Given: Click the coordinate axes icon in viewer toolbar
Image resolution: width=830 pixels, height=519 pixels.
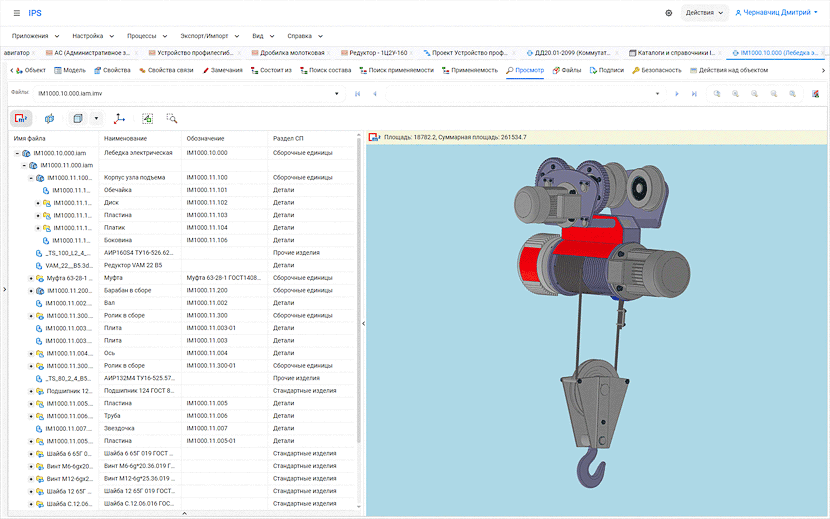Looking at the screenshot, I should 120,118.
